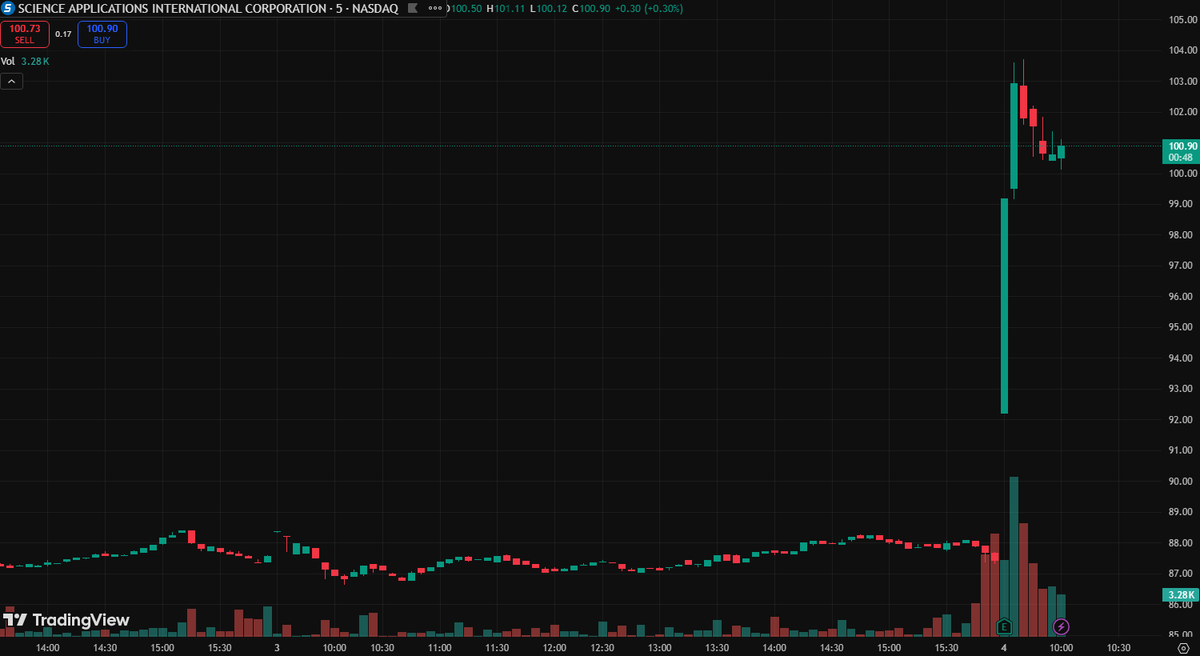
Task: Open the three-dots more menu beside symbol title
Action: click(434, 8)
